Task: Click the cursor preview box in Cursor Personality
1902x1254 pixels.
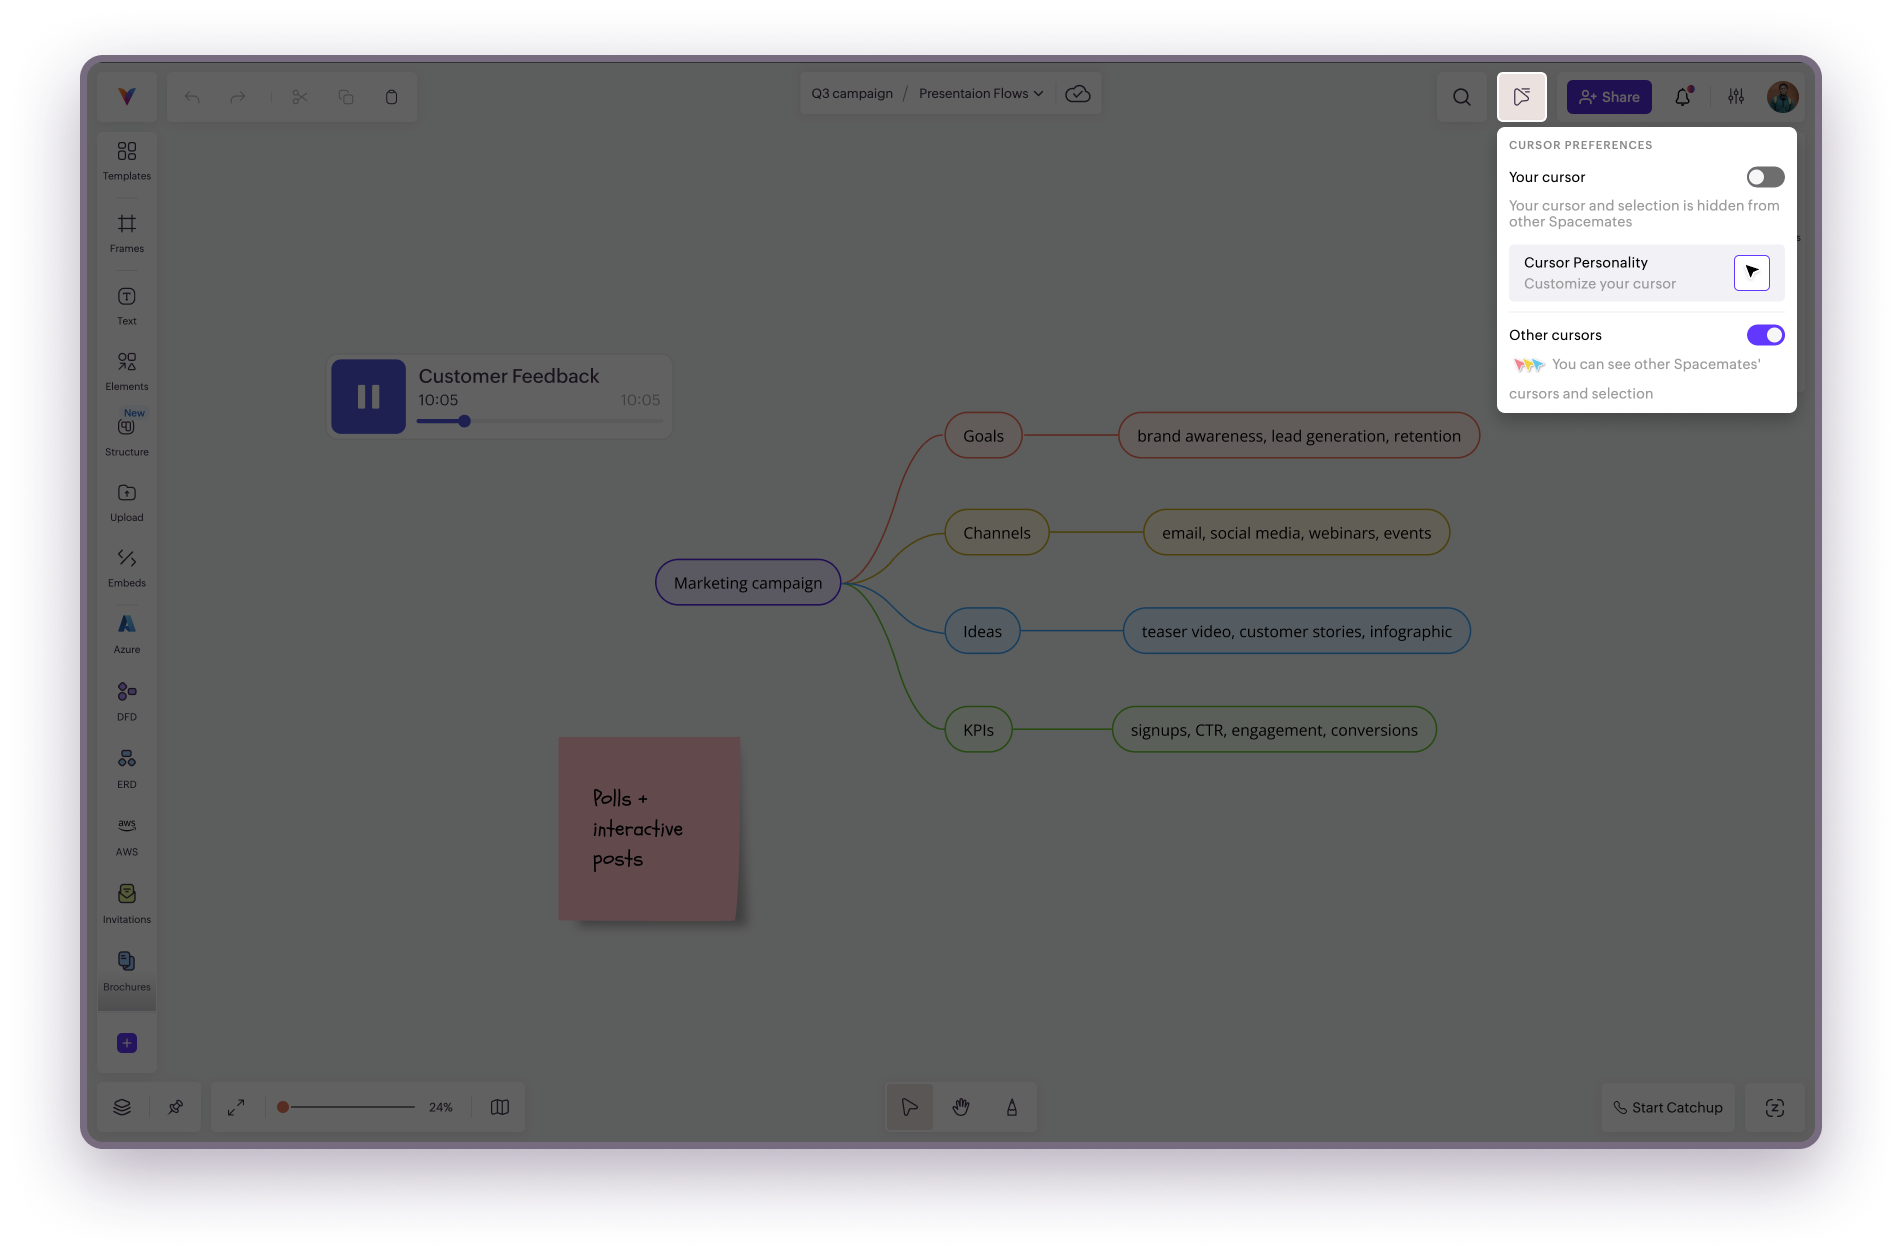Action: click(1752, 273)
